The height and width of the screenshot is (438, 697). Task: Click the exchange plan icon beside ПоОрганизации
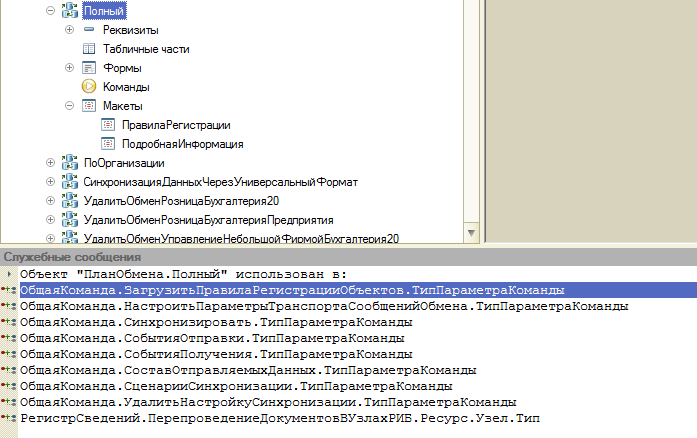[70, 162]
